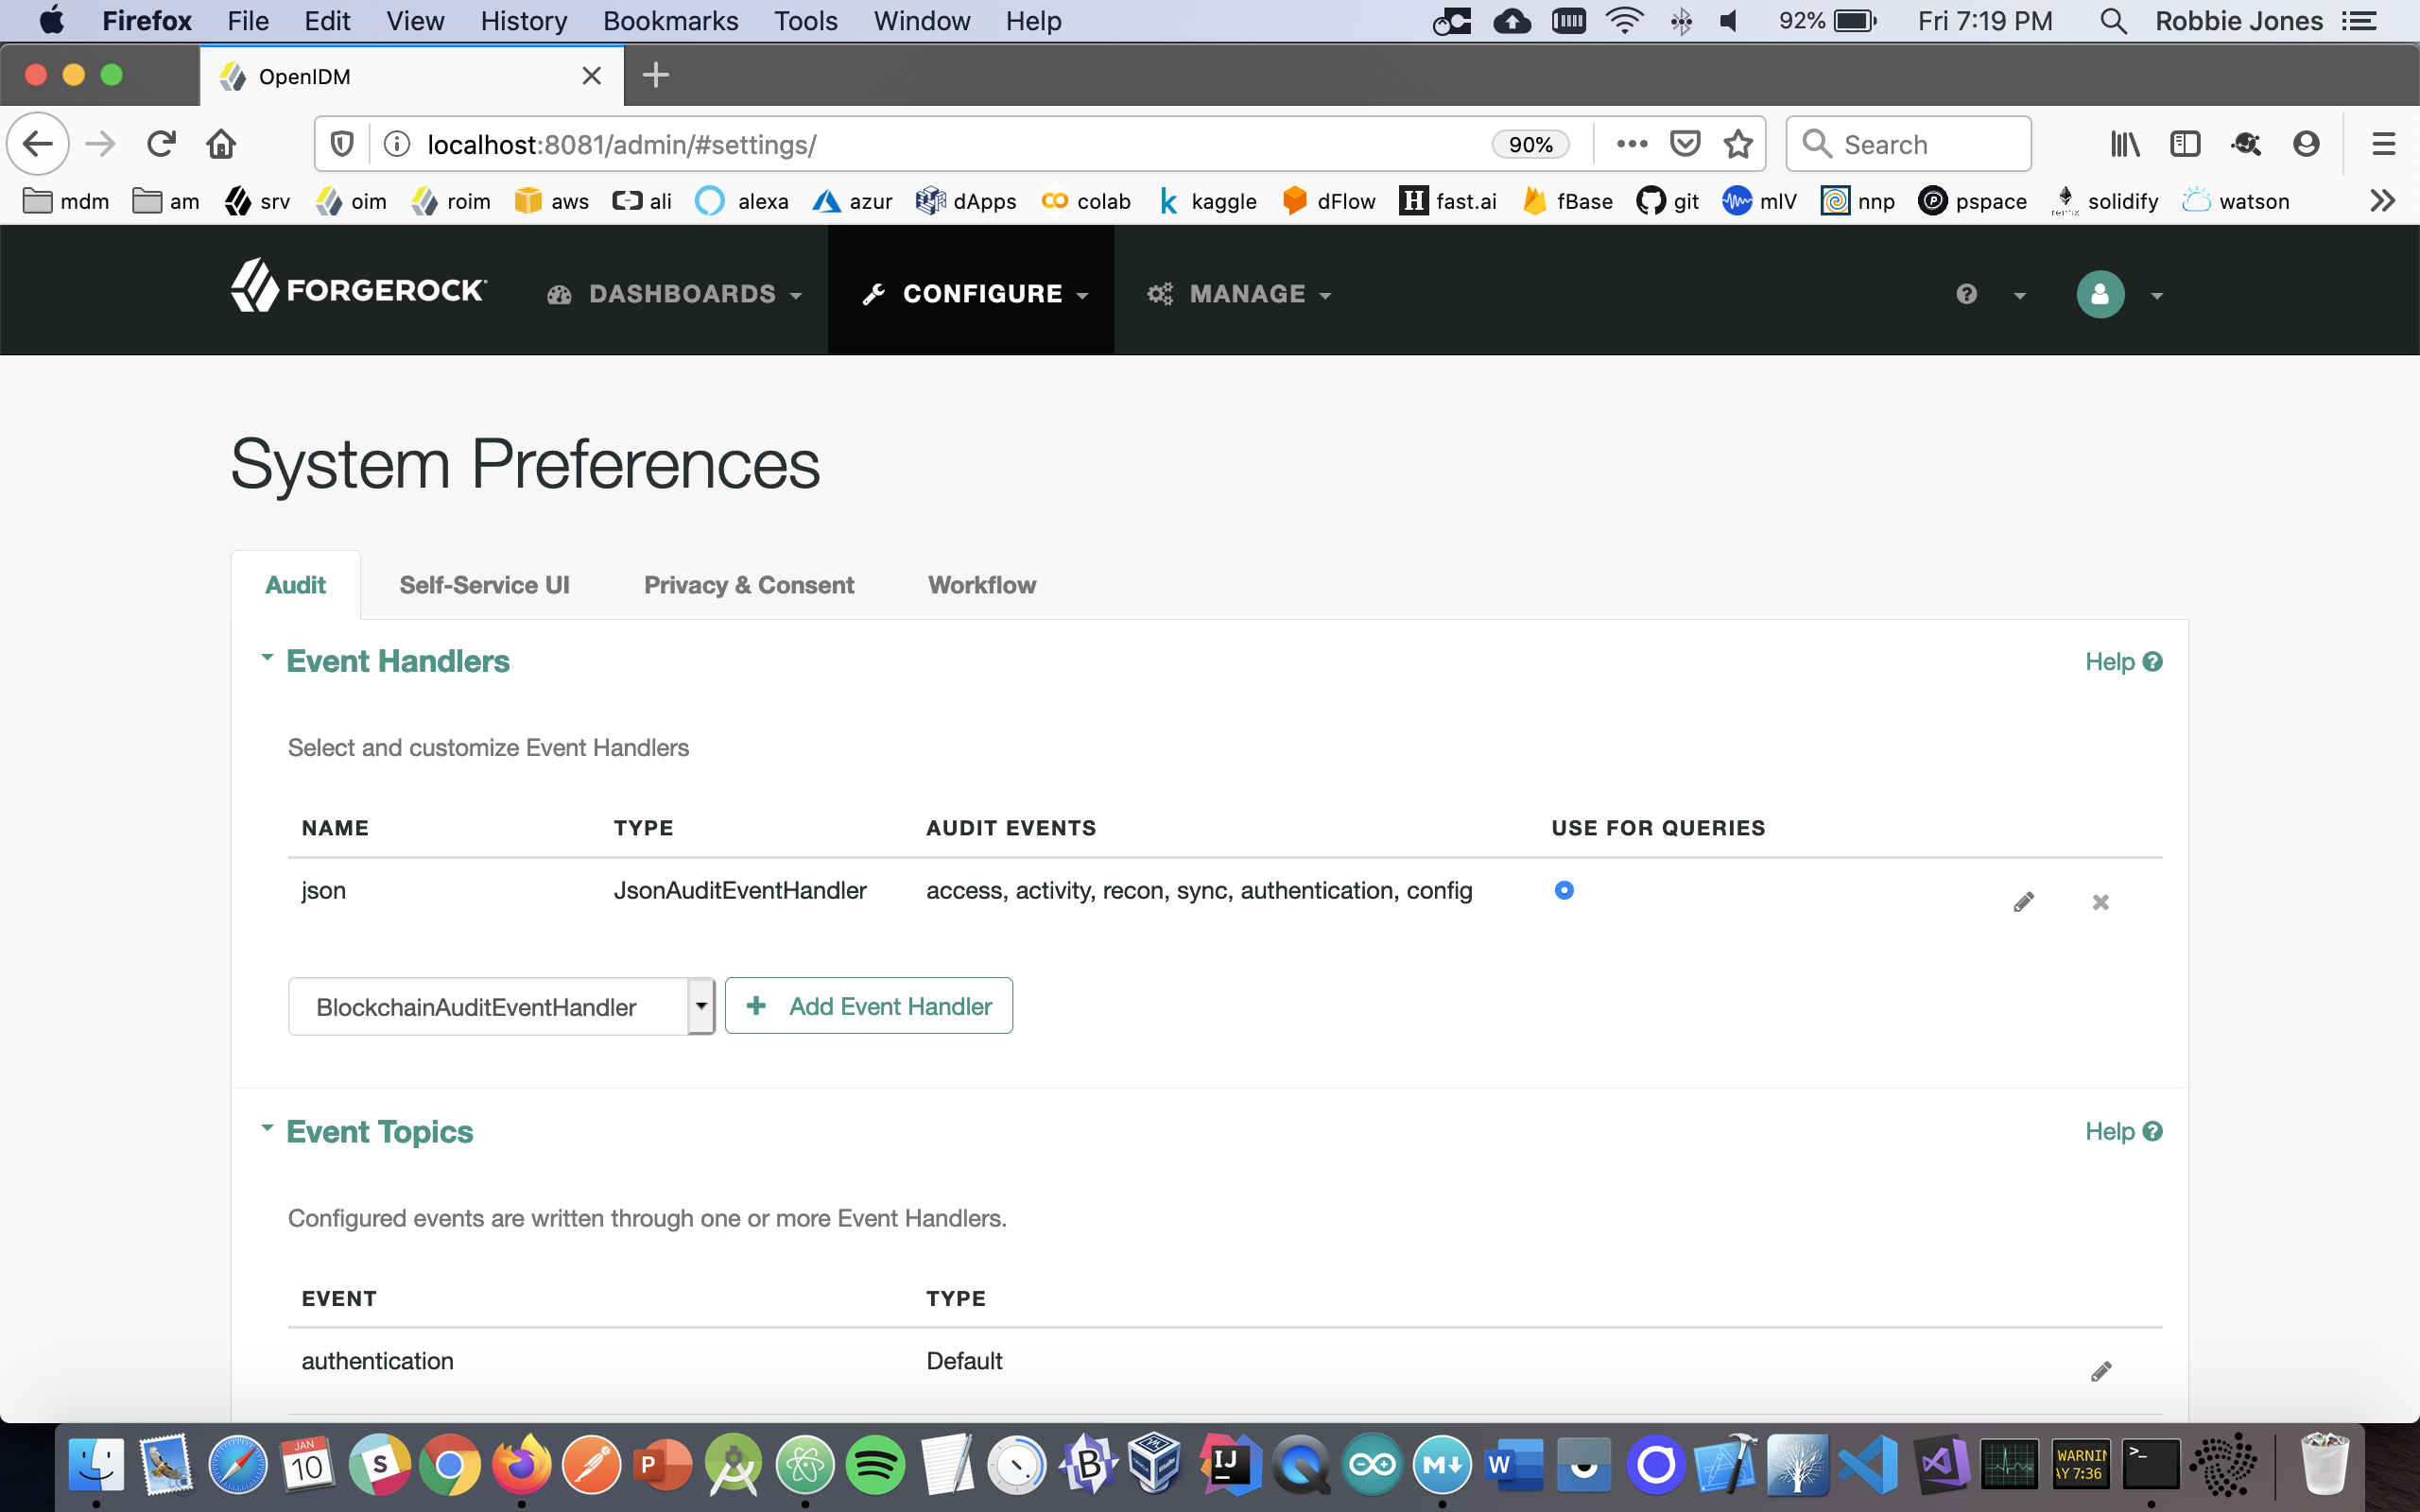The height and width of the screenshot is (1512, 2420).
Task: Switch to Self-Service UI tab
Action: coord(484,585)
